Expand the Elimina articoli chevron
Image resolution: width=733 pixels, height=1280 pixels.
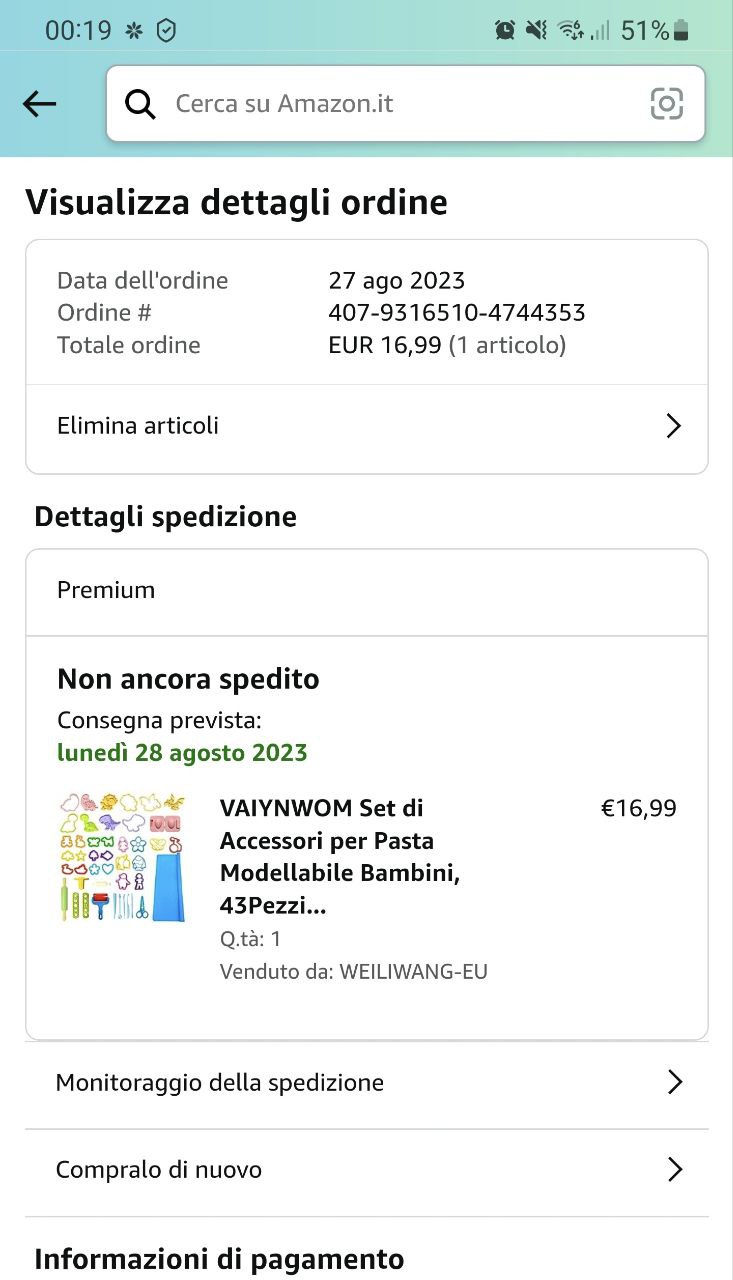point(673,426)
